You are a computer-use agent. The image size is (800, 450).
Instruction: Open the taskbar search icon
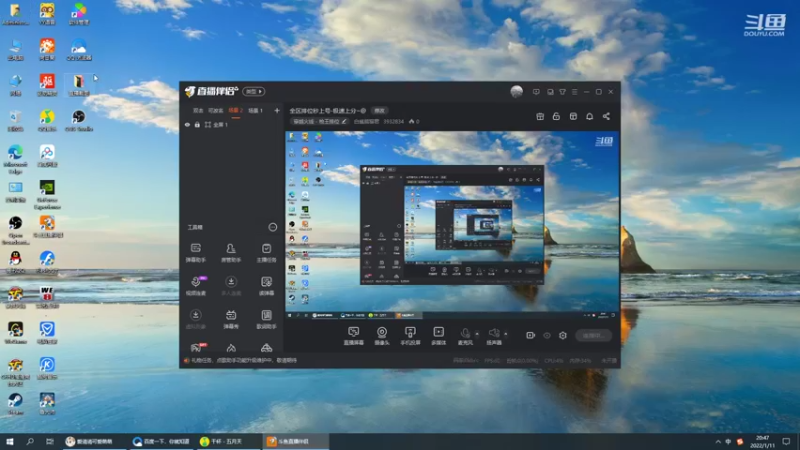pos(30,441)
